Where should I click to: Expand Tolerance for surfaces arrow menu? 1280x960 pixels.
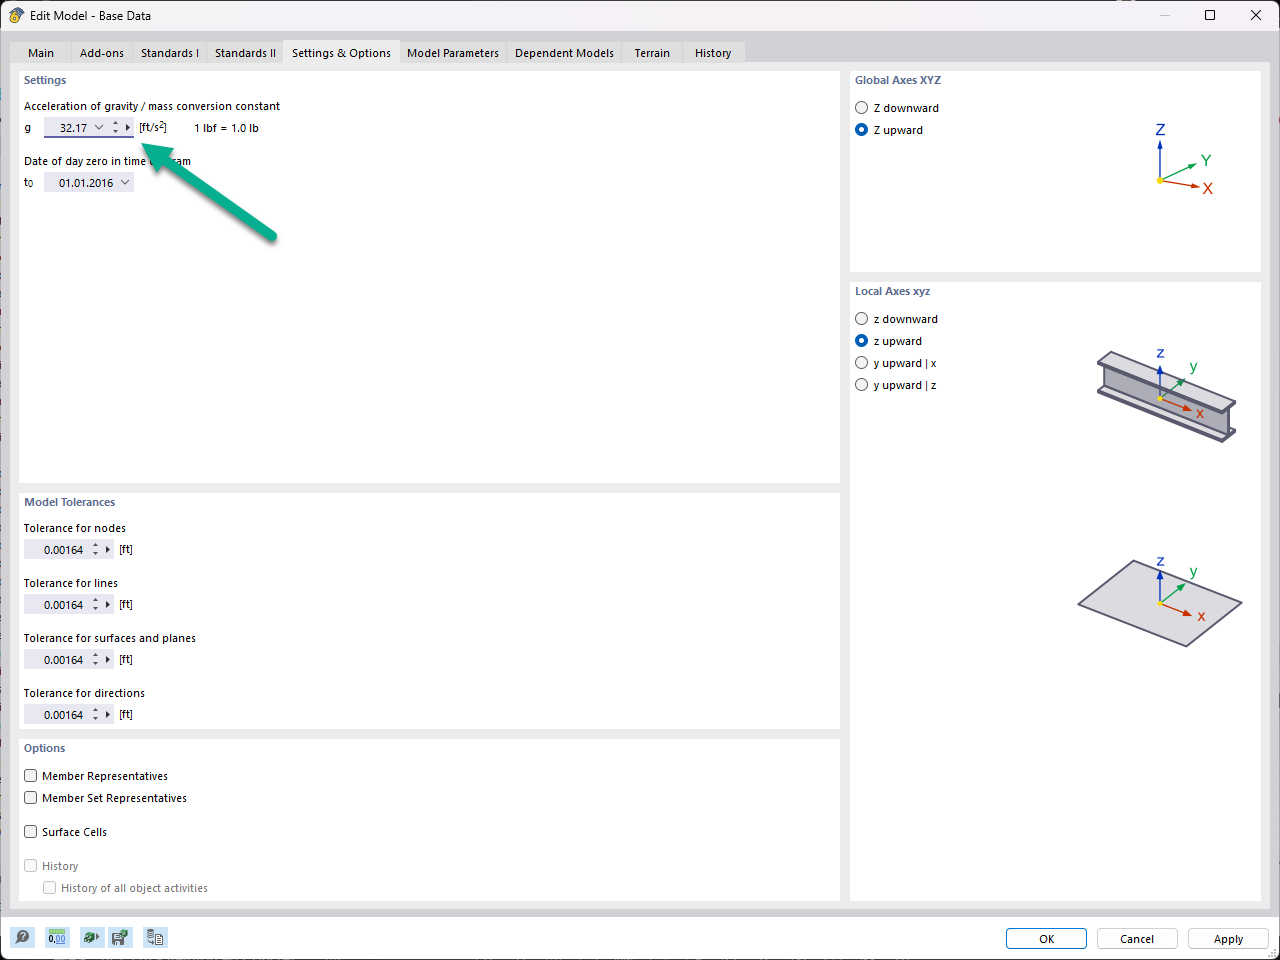tap(108, 660)
